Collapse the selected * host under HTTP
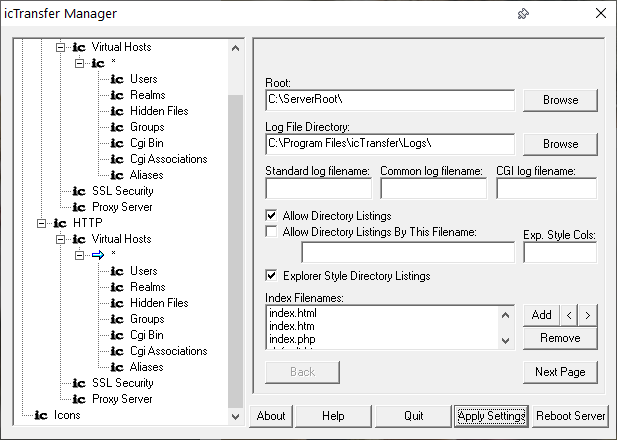 [x=79, y=255]
